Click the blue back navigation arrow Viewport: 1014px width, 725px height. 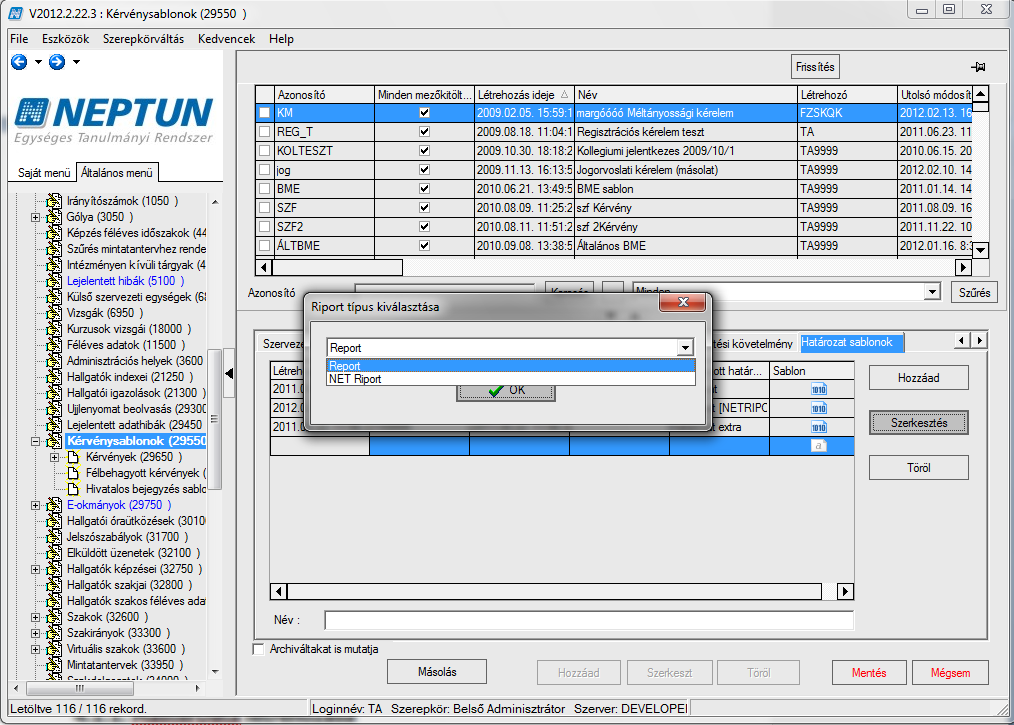(x=19, y=62)
